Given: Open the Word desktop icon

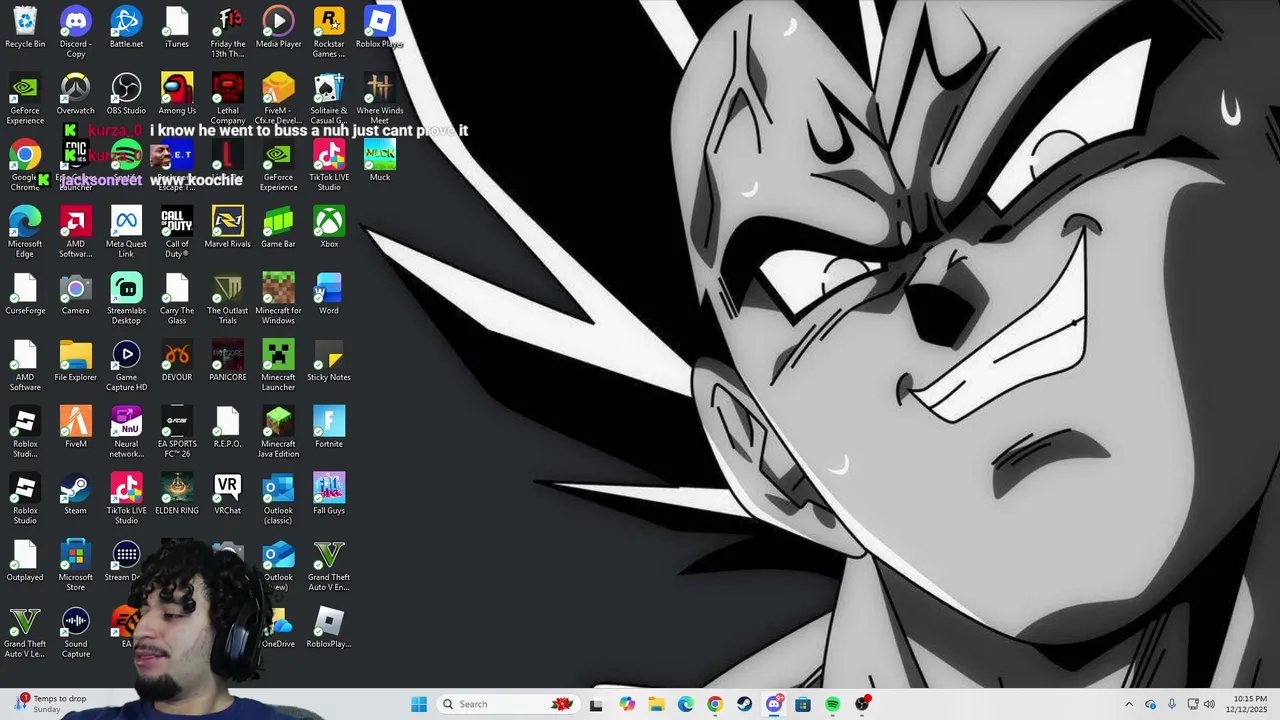Looking at the screenshot, I should click(x=329, y=295).
